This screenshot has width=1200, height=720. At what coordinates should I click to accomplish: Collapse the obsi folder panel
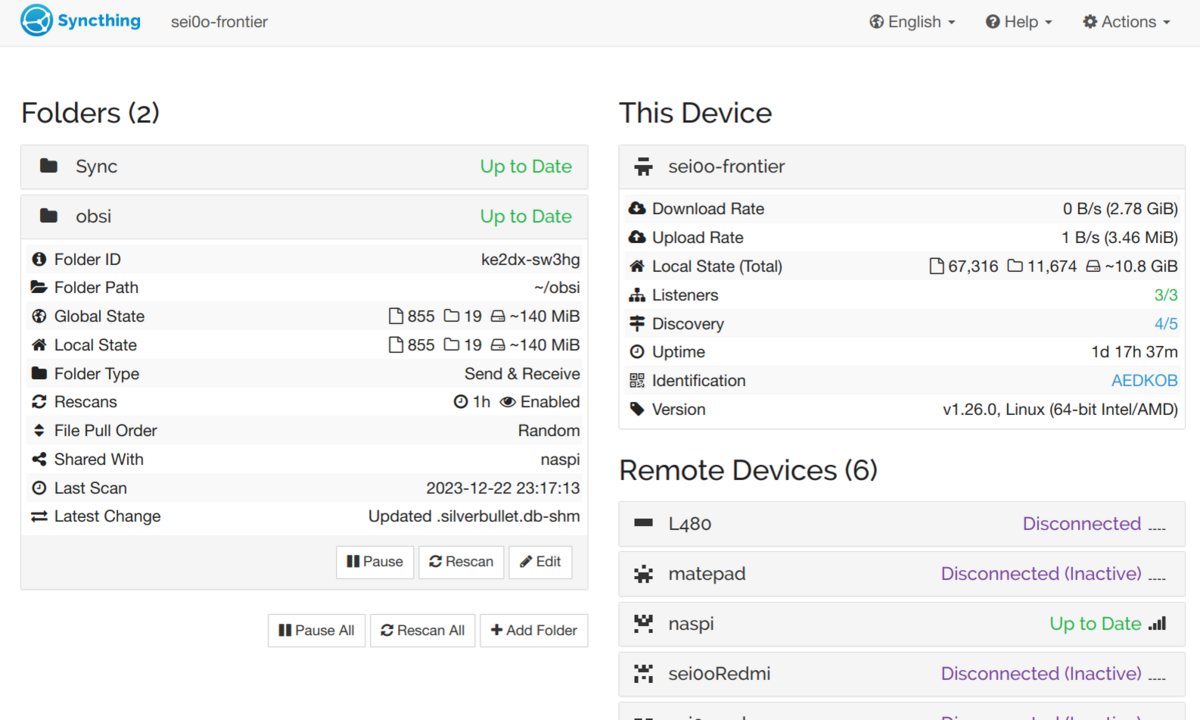click(304, 217)
